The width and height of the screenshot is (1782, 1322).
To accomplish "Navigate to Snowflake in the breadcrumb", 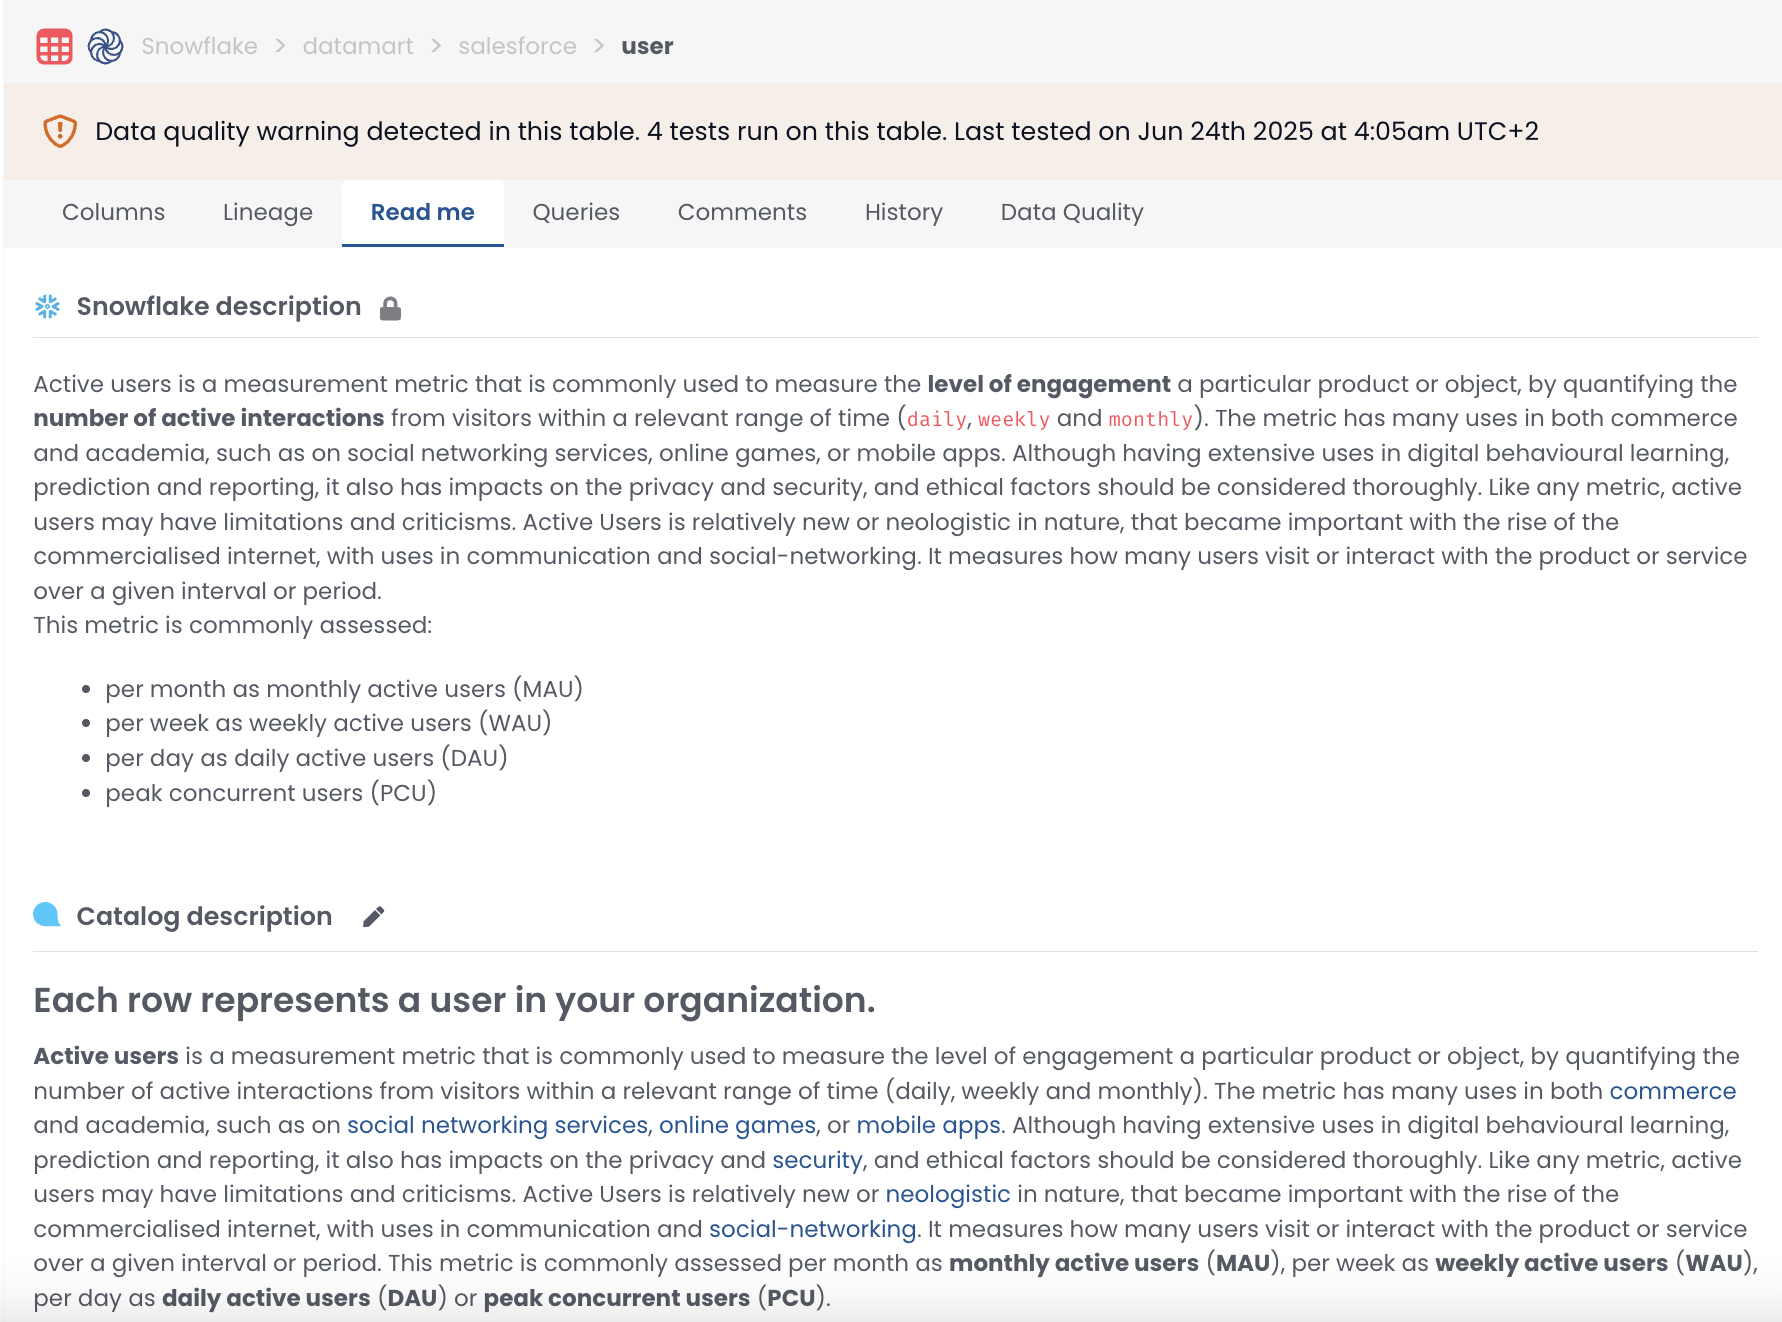I will coord(199,46).
